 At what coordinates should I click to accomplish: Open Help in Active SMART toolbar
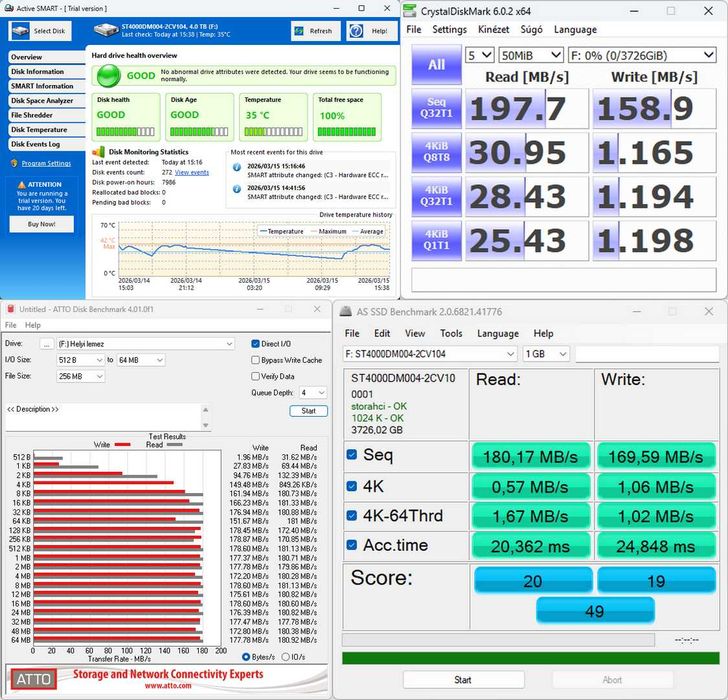coord(369,31)
